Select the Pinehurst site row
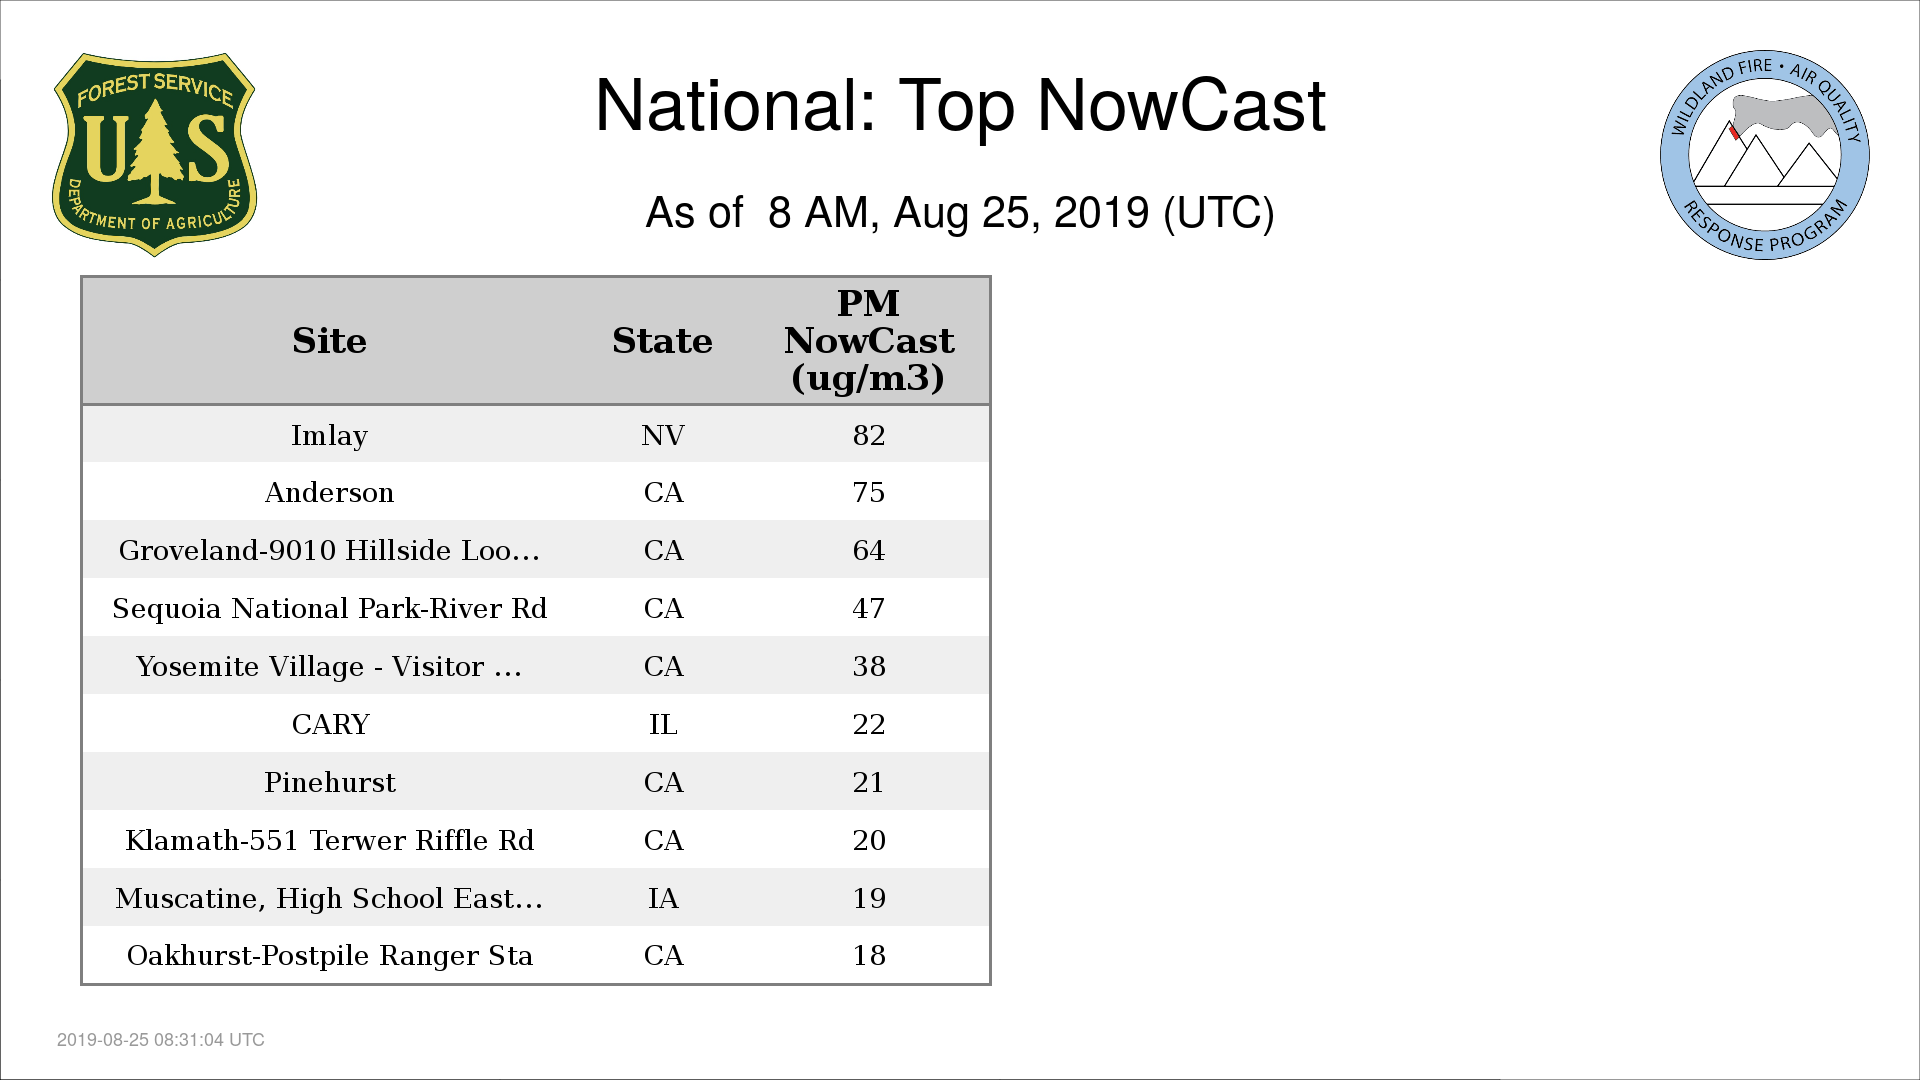The width and height of the screenshot is (1920, 1080). 329,782
